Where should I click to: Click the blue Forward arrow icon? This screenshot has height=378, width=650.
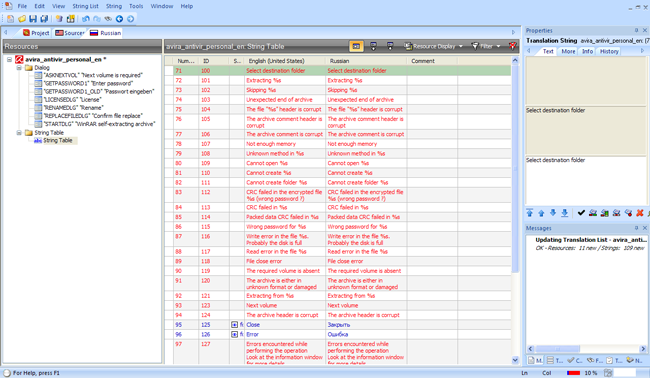pyautogui.click(x=131, y=19)
